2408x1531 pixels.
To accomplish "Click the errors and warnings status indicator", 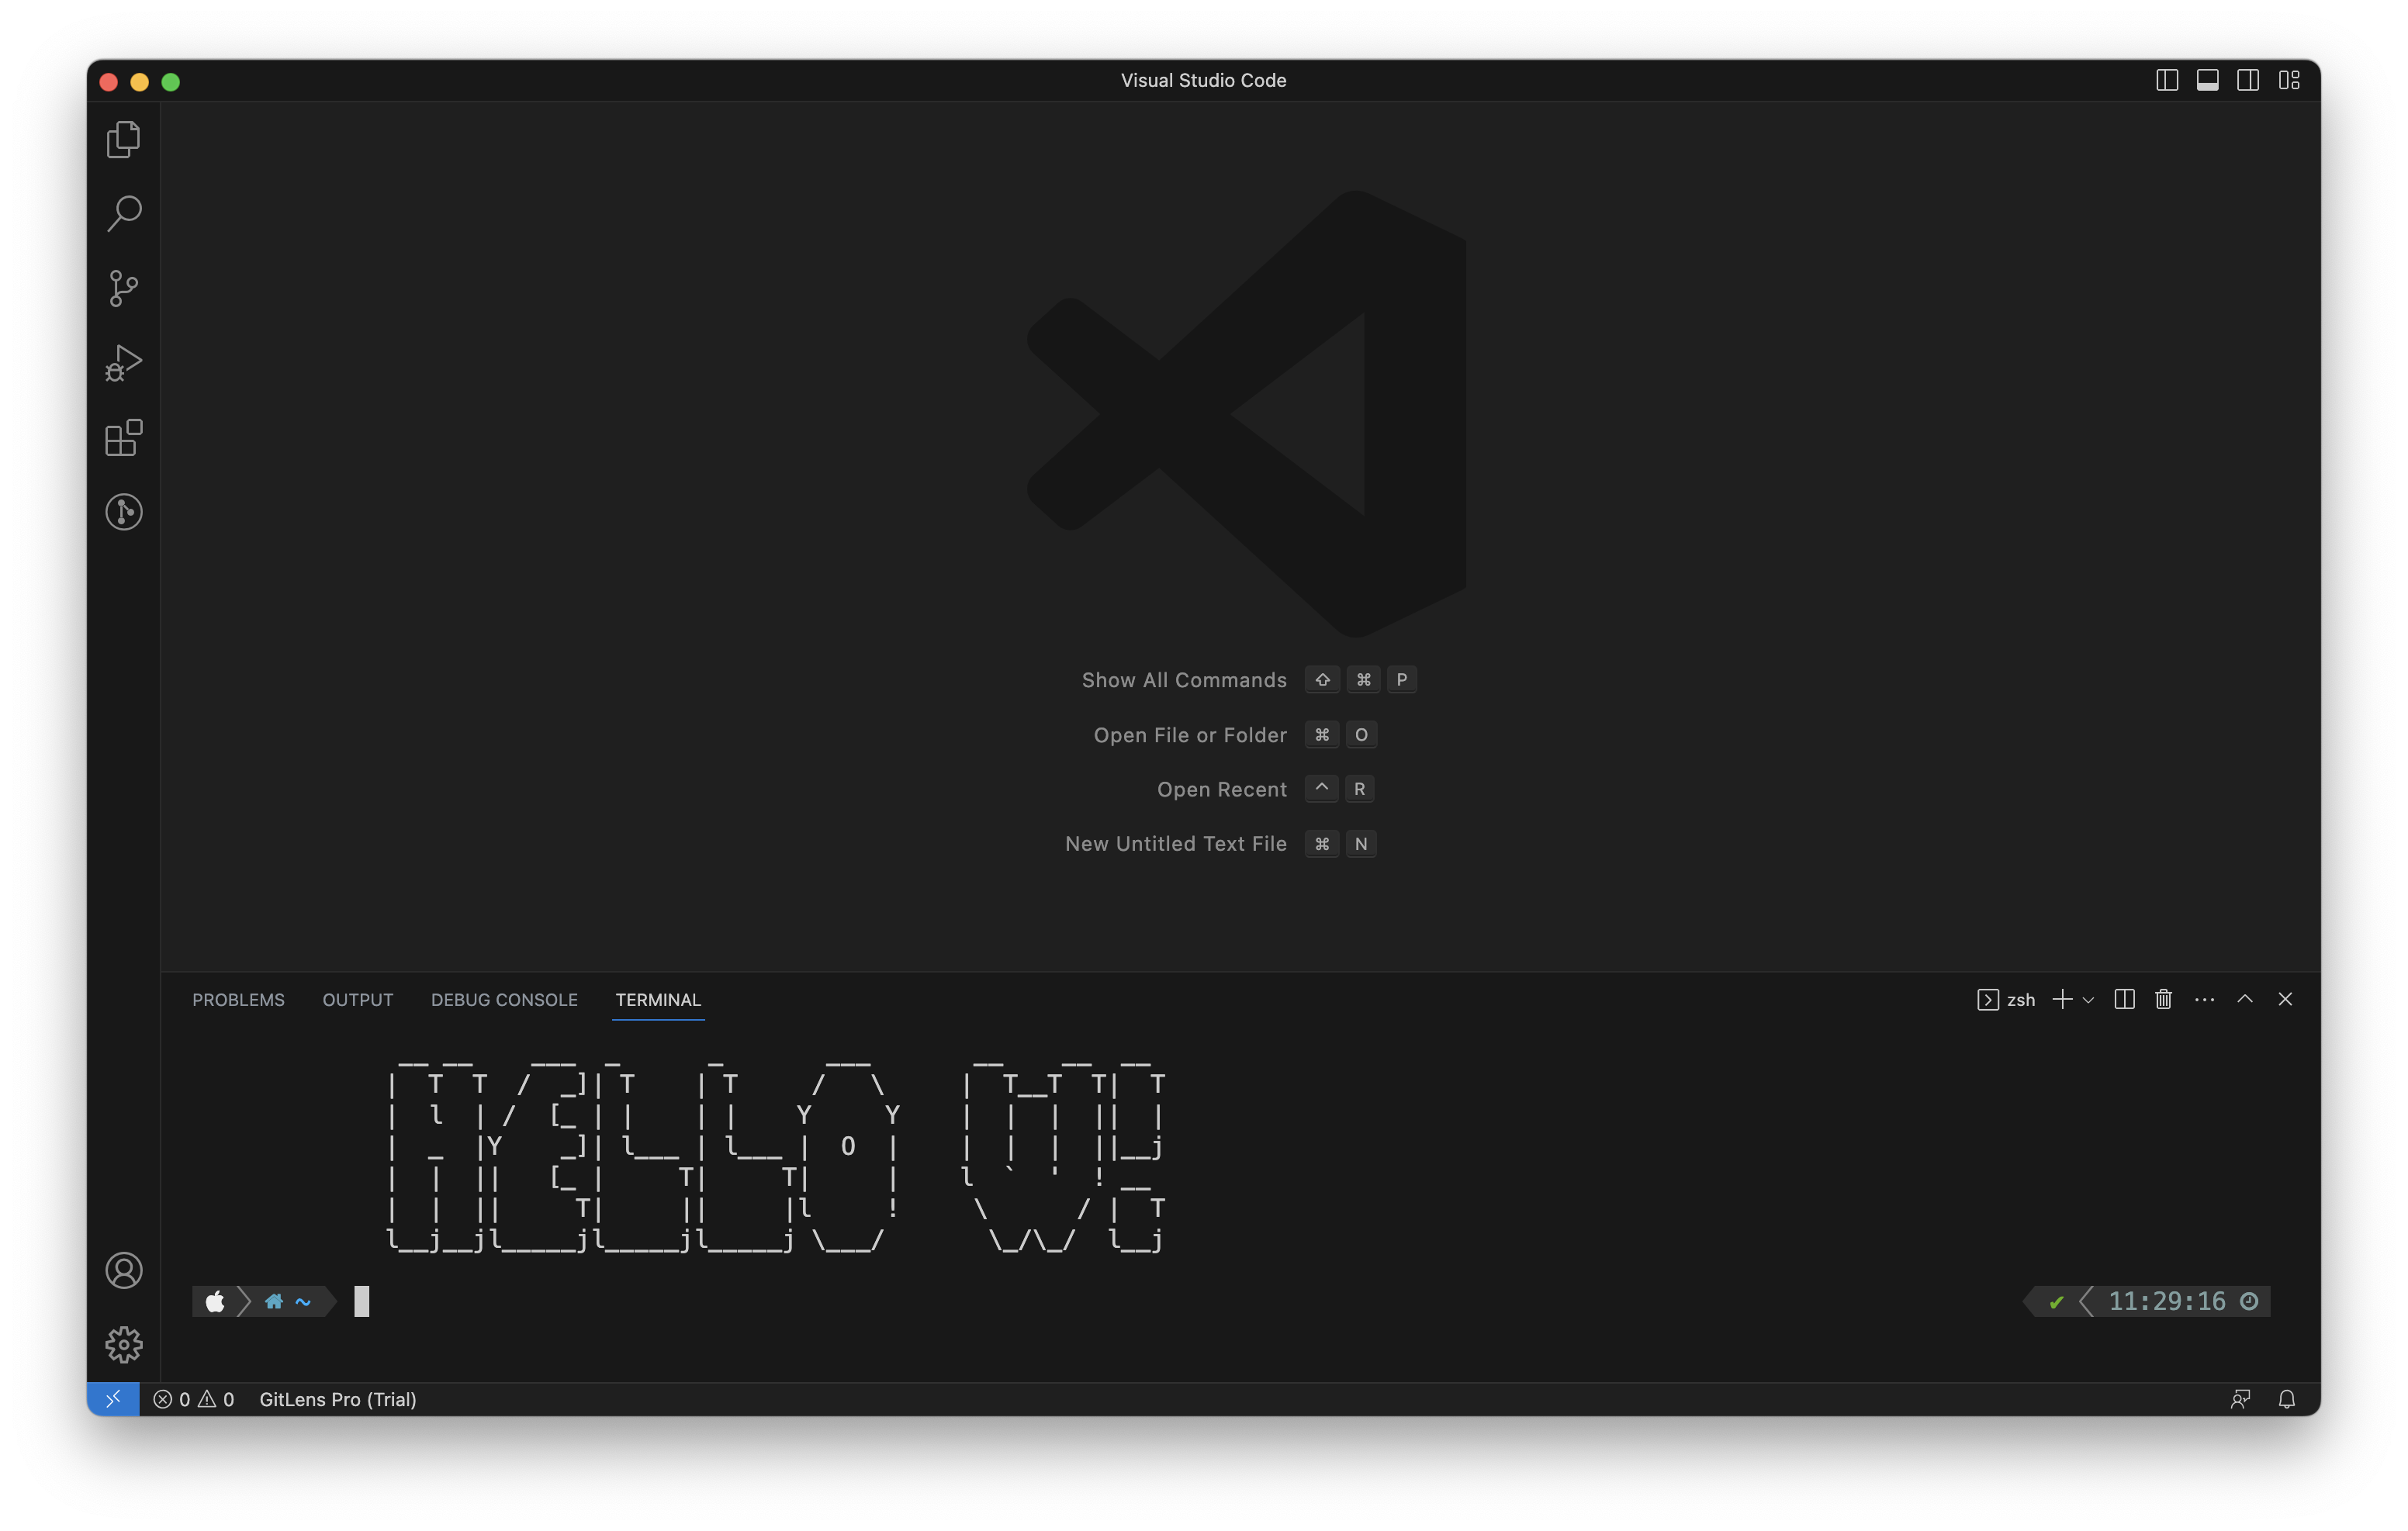I will click(194, 1399).
